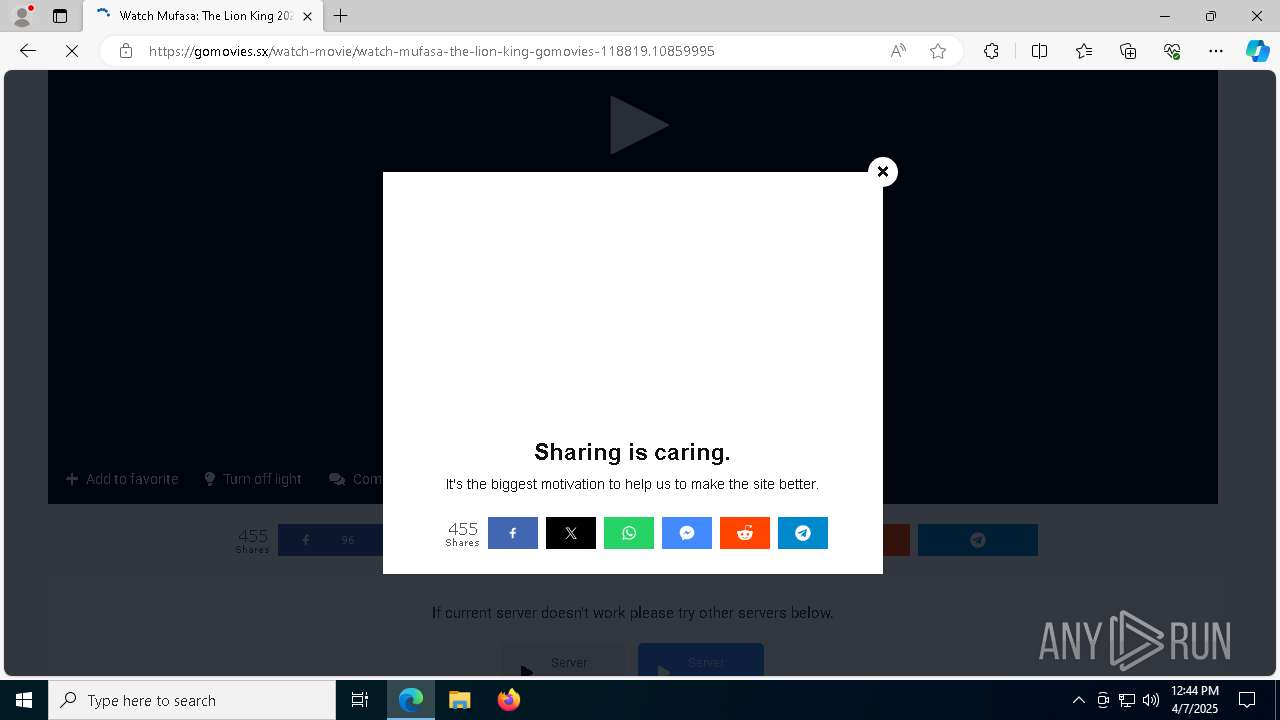Open volume control in tray

tap(1151, 700)
